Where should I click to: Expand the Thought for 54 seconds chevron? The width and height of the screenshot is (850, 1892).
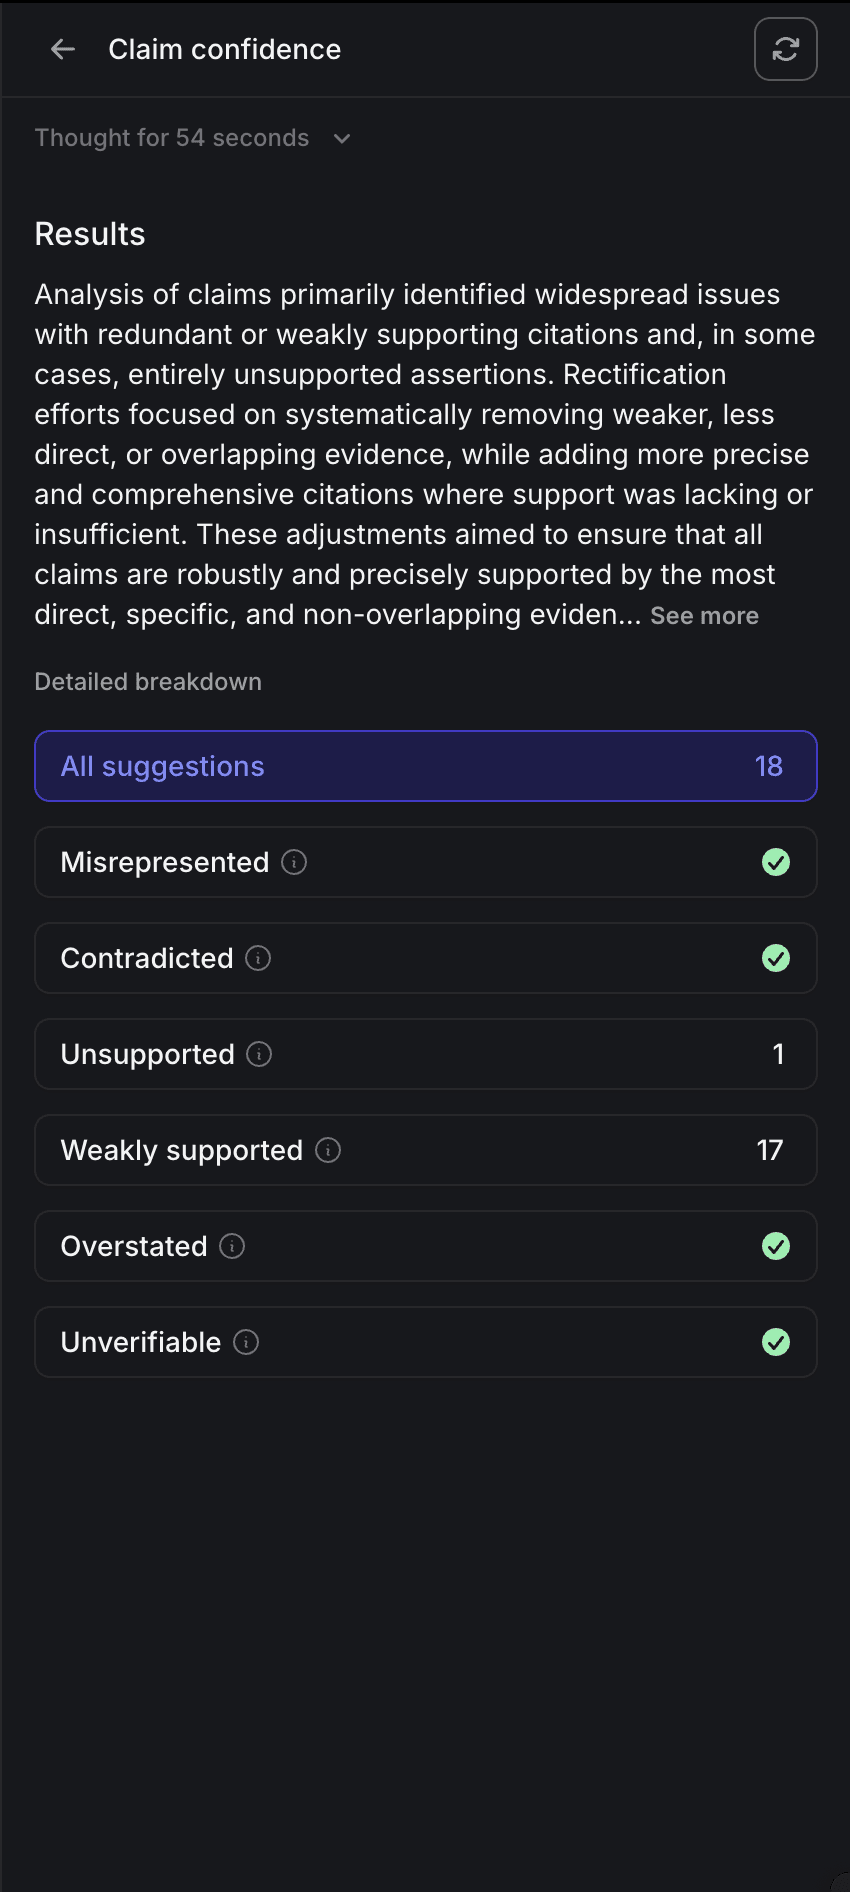pos(342,138)
